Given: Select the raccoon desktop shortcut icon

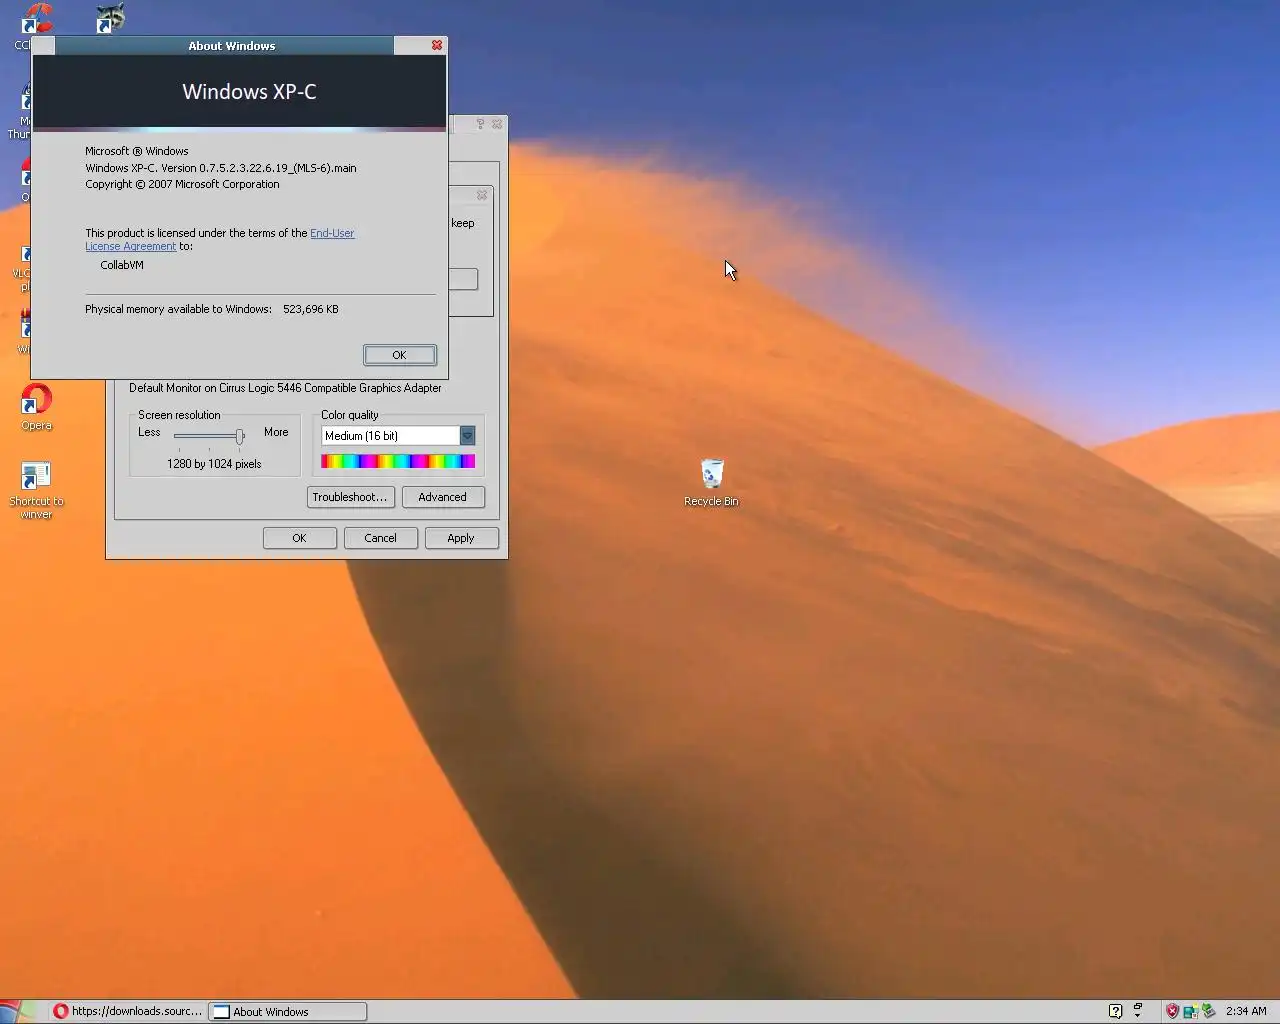Looking at the screenshot, I should (x=110, y=18).
